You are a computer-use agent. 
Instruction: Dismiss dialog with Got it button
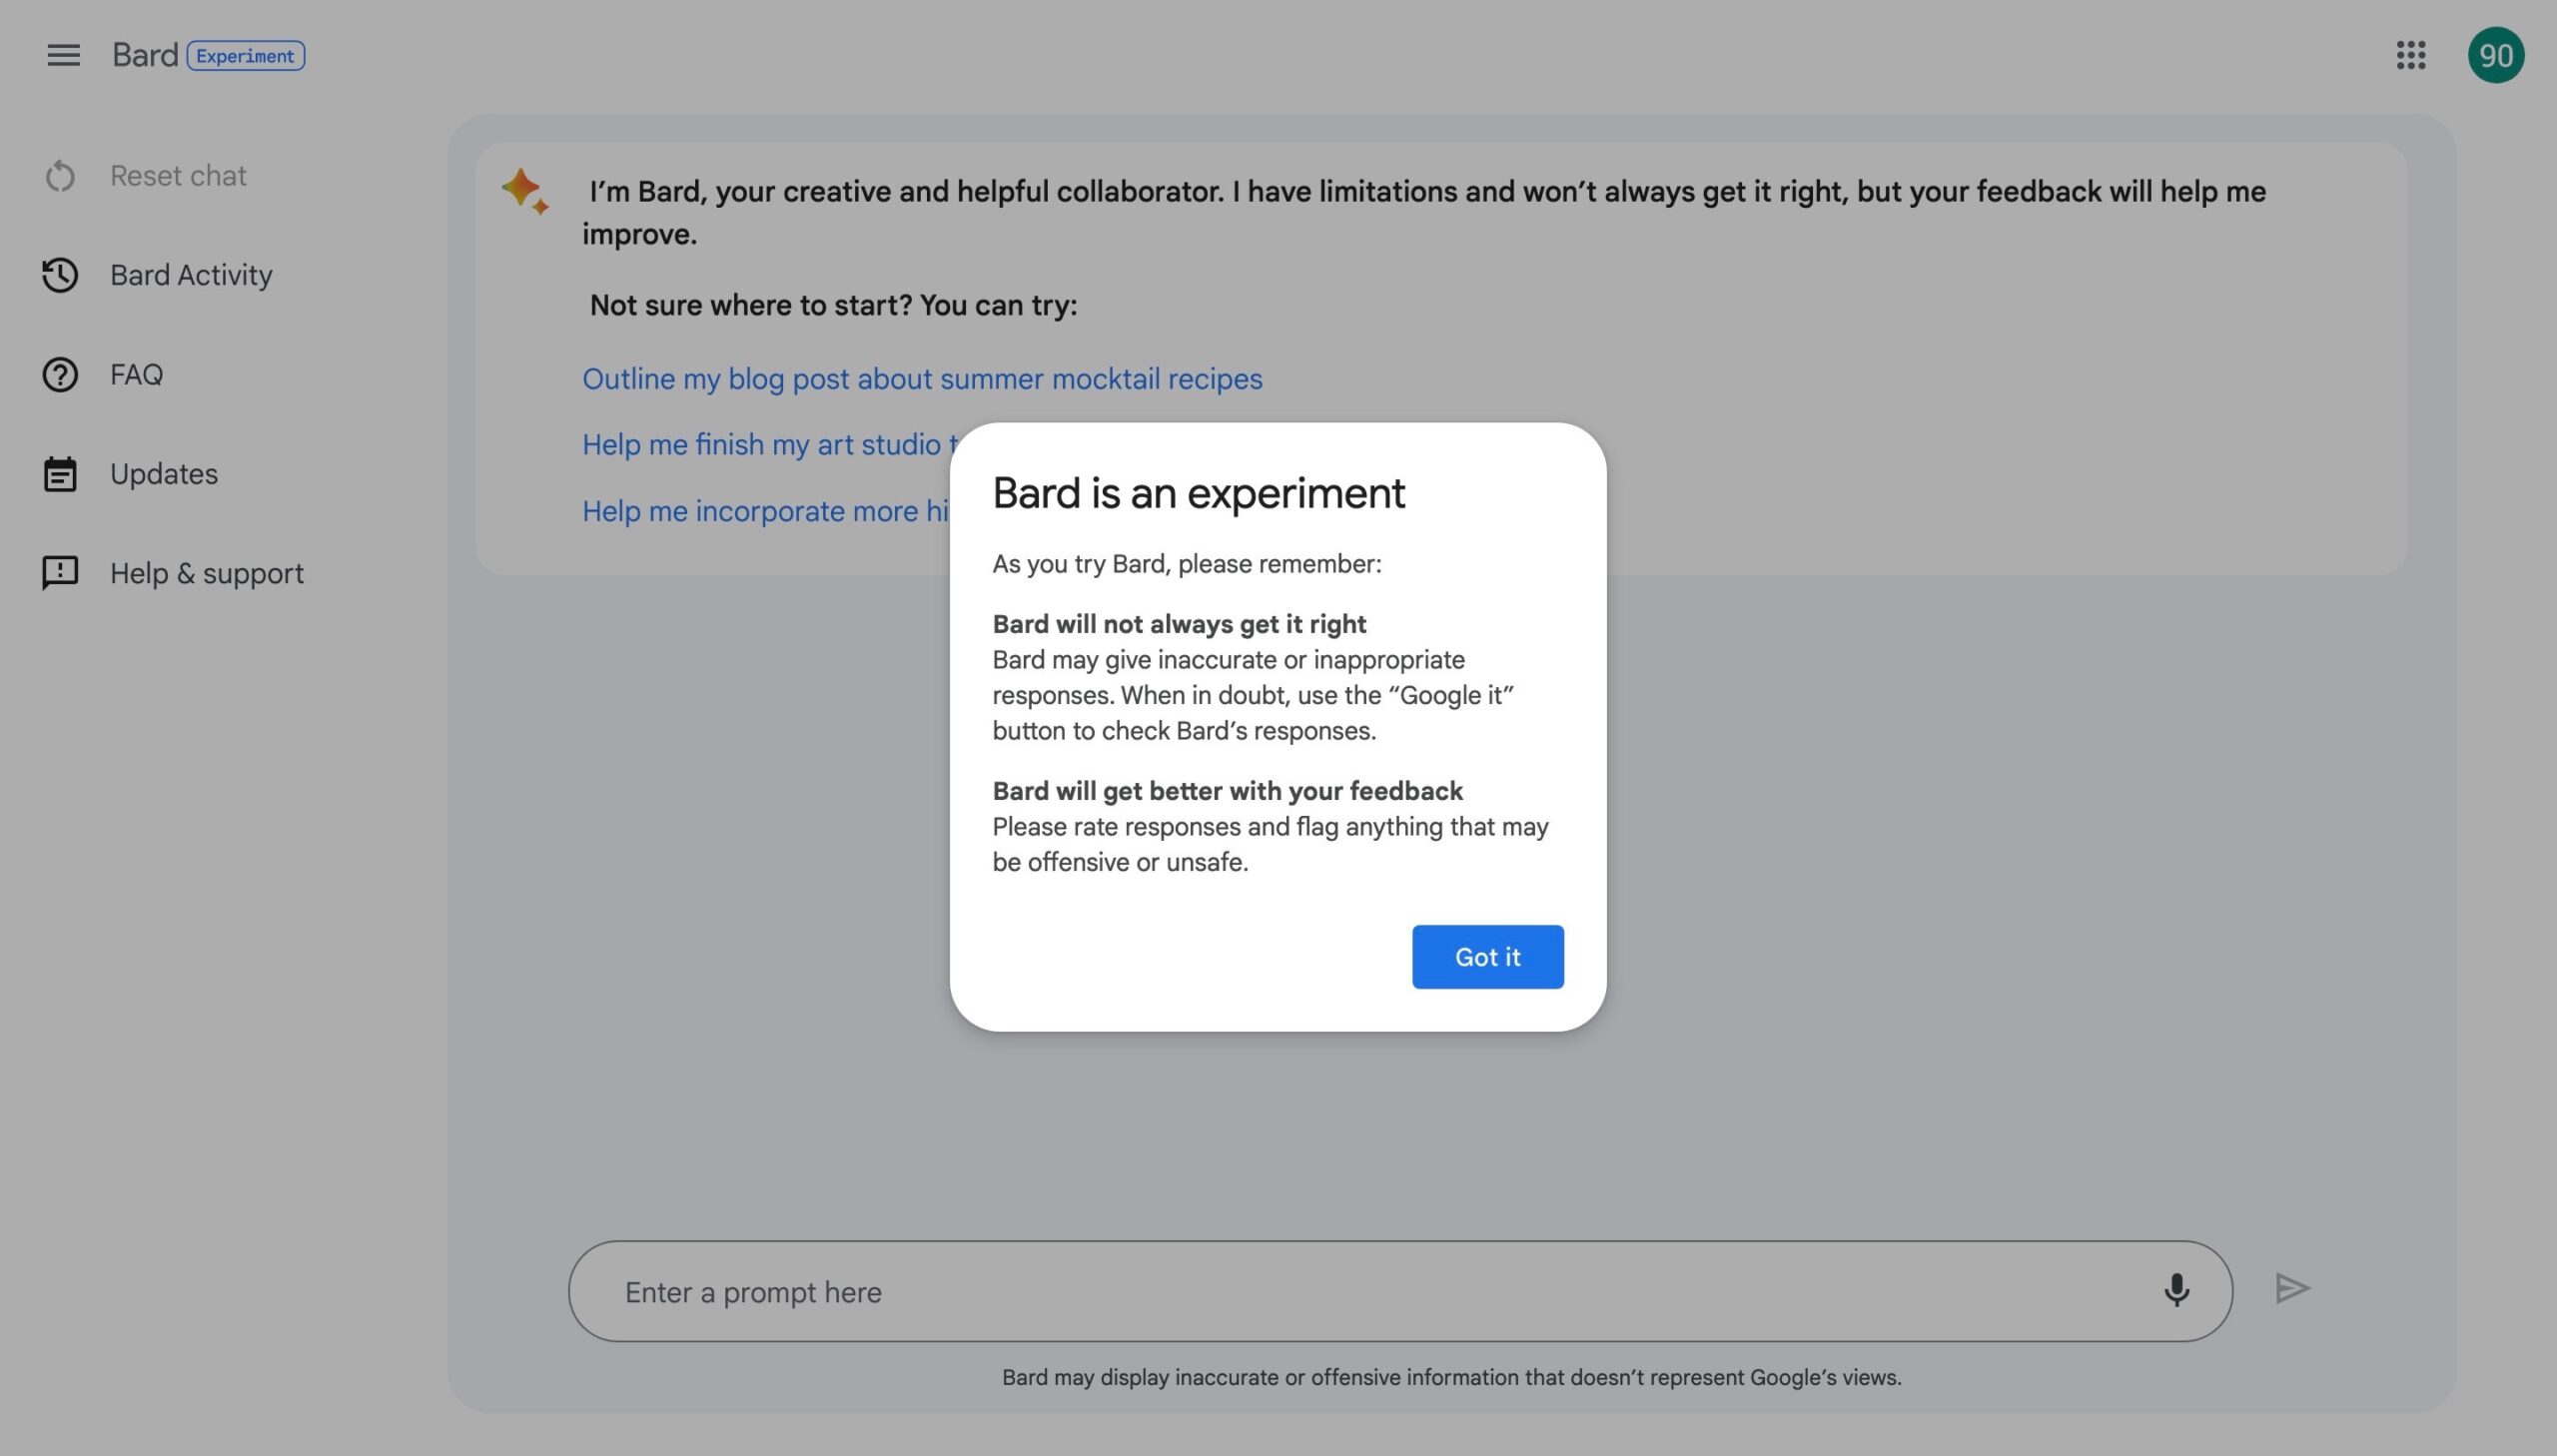point(1487,957)
